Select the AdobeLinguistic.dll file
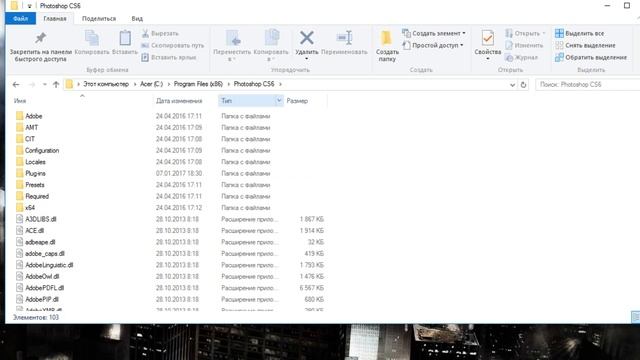Screen dimensions: 640x360 coord(49,265)
